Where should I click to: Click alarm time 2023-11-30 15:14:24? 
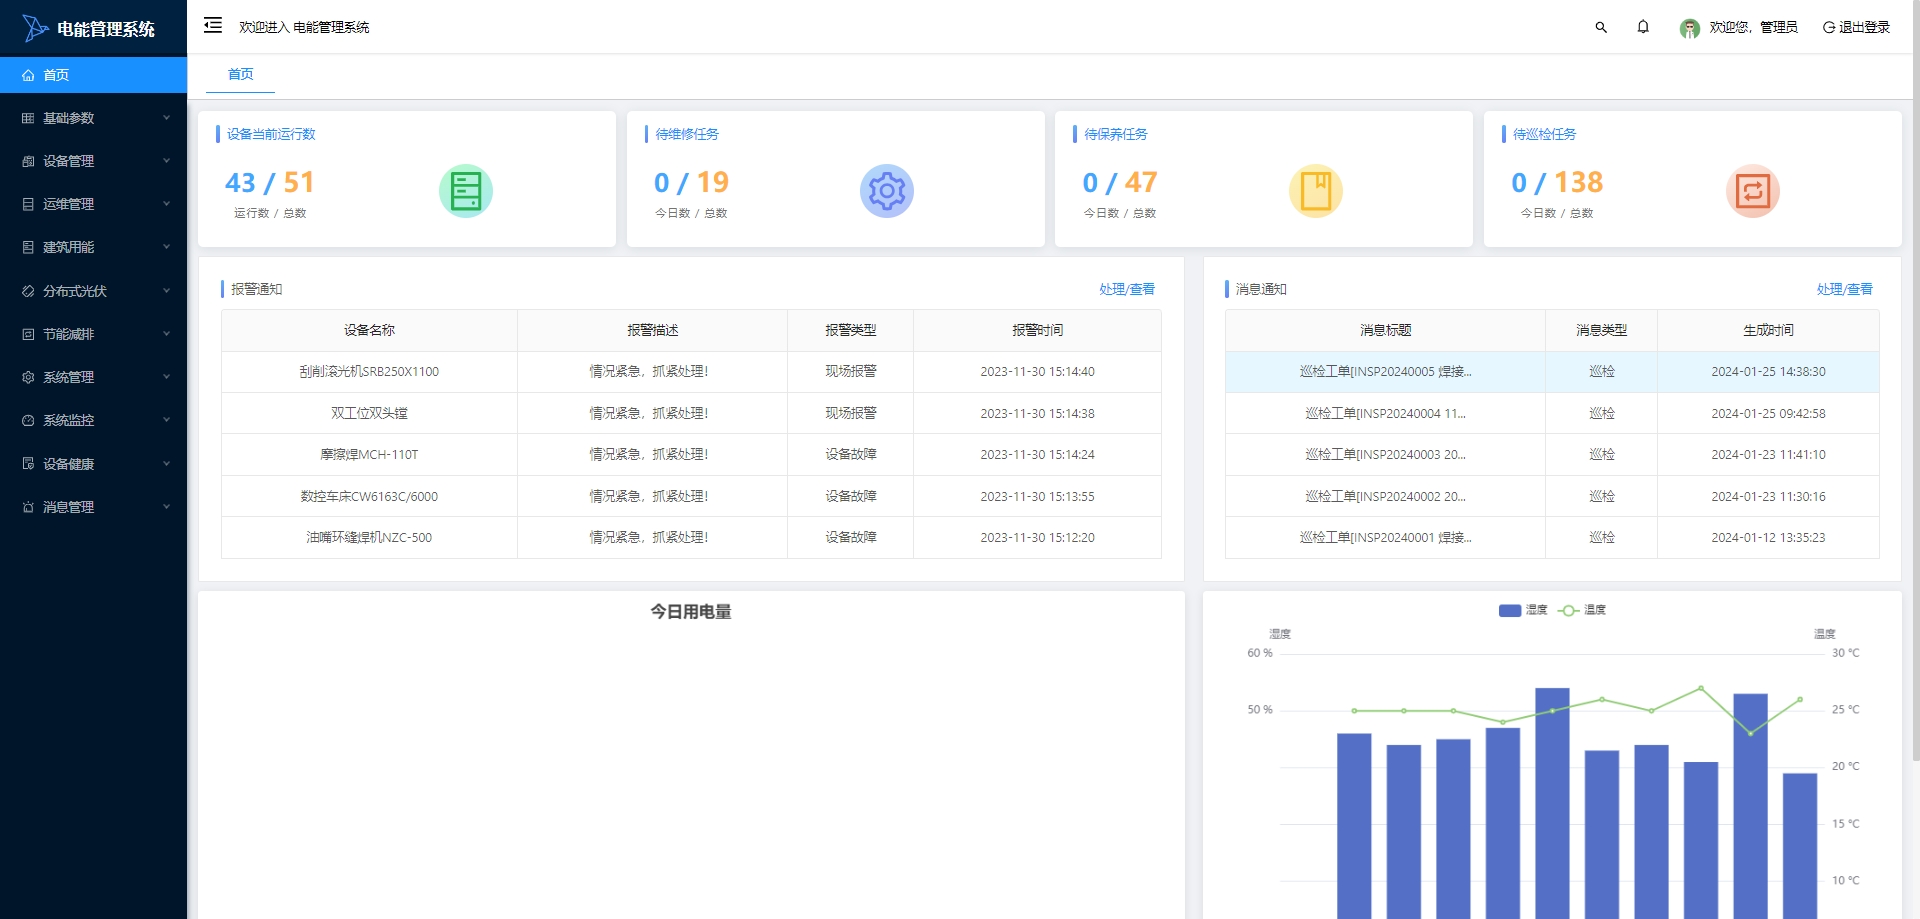point(1037,454)
